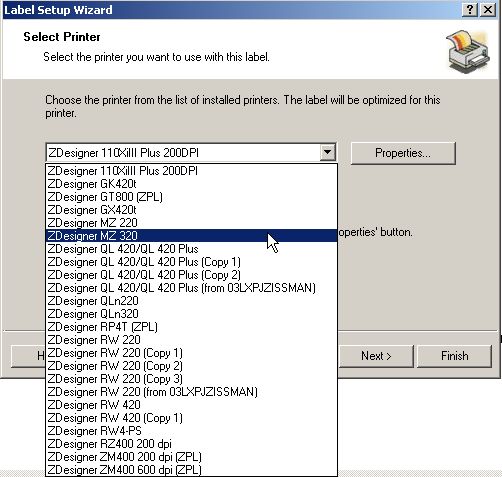Screen dimensions: 502x477
Task: Pick ZDesigner RW 420 printer entry
Action: 191,405
